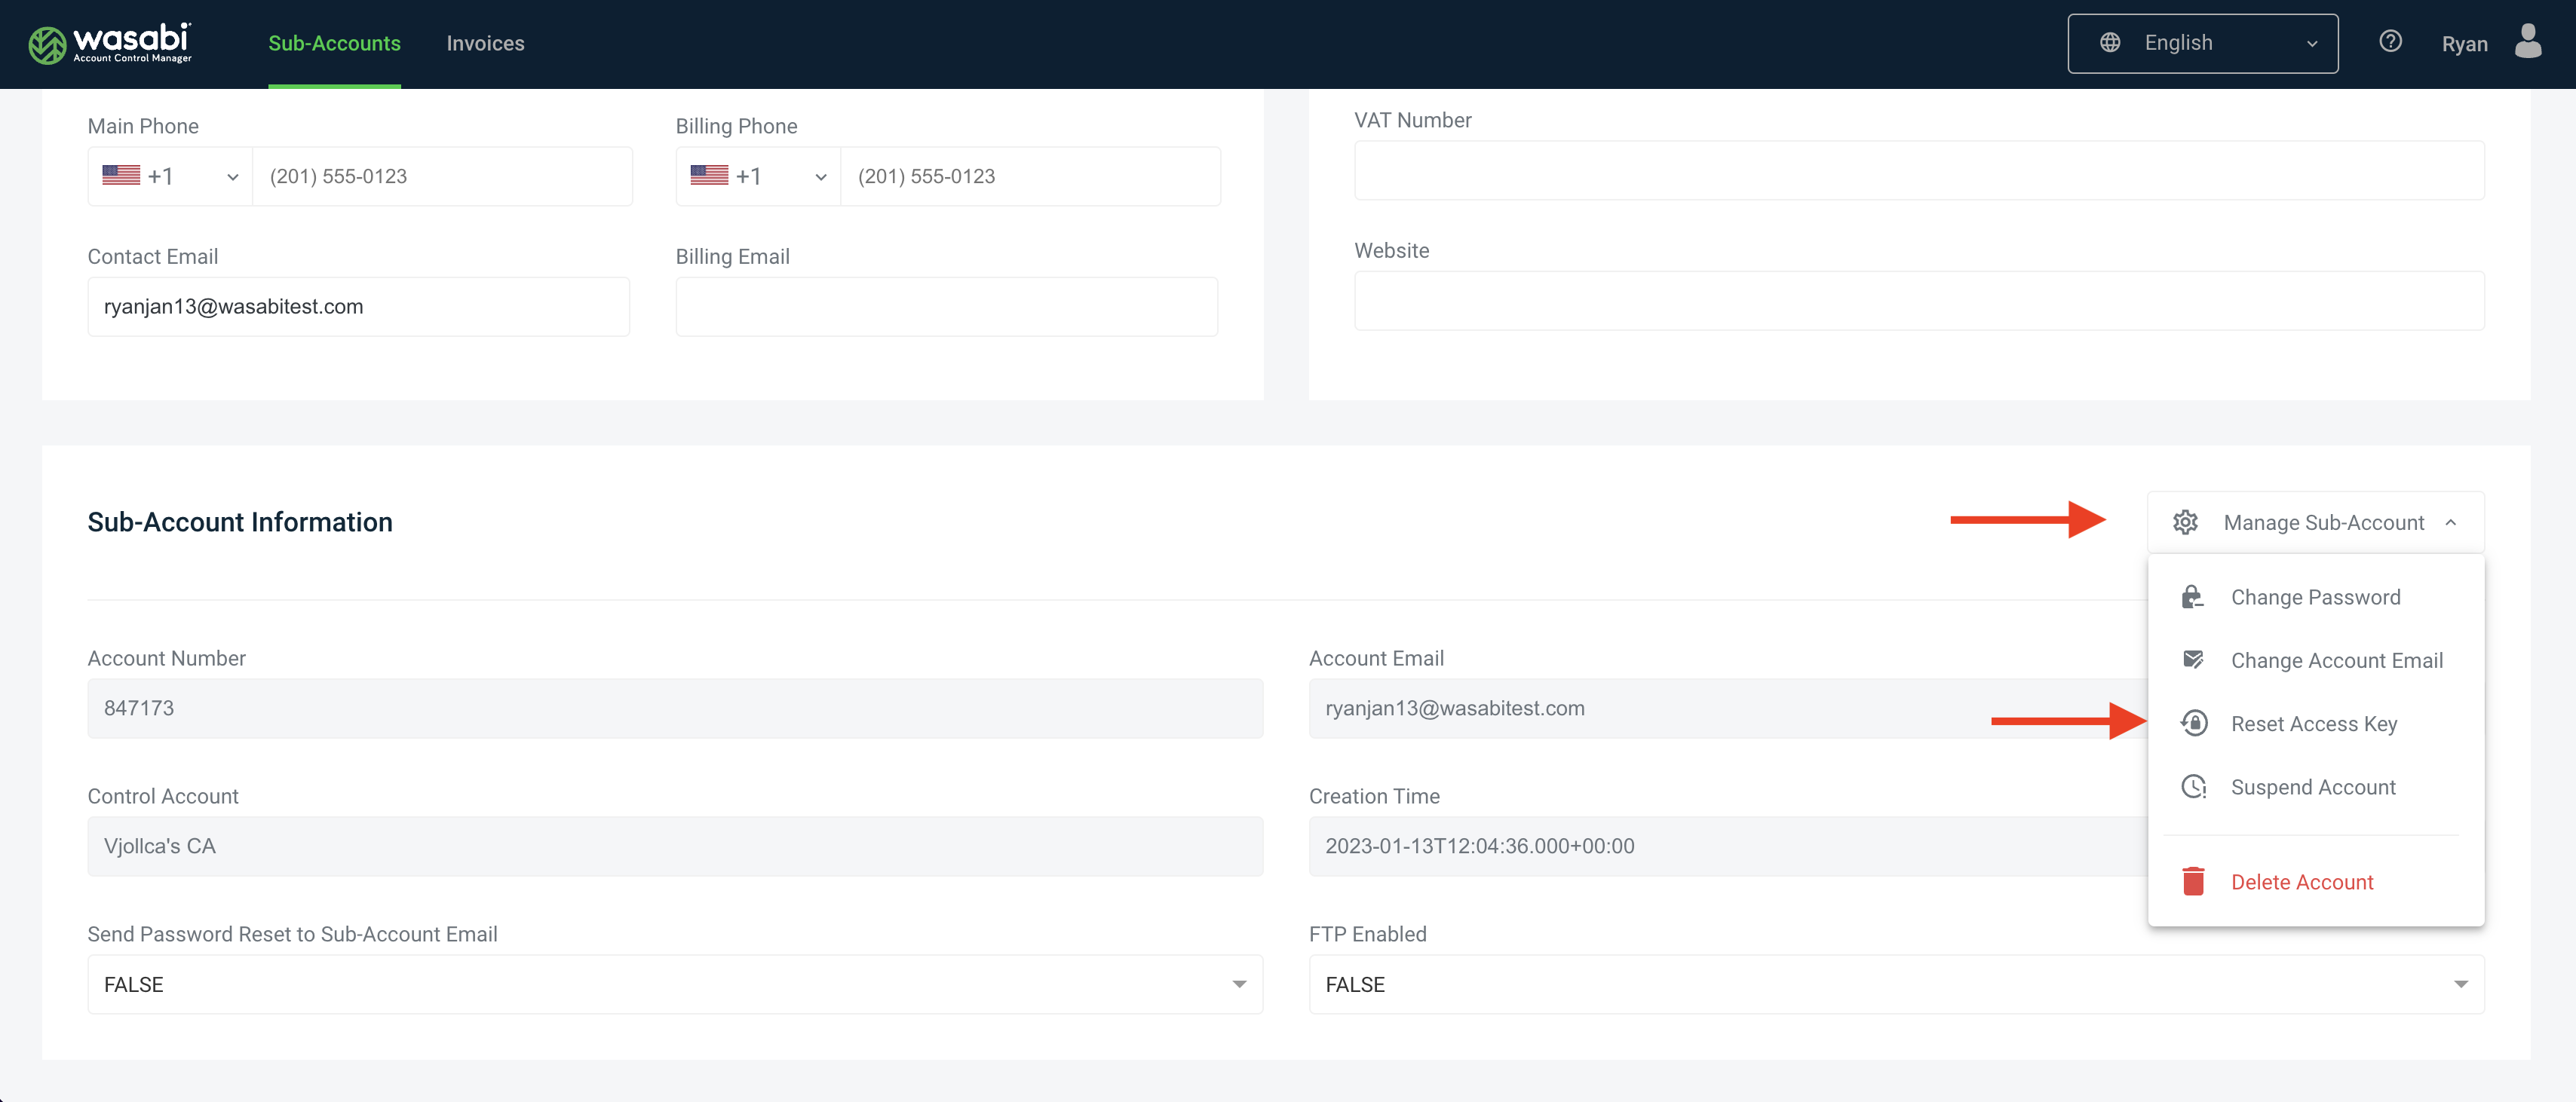
Task: Choose Suspend Account from the menu
Action: [2316, 787]
